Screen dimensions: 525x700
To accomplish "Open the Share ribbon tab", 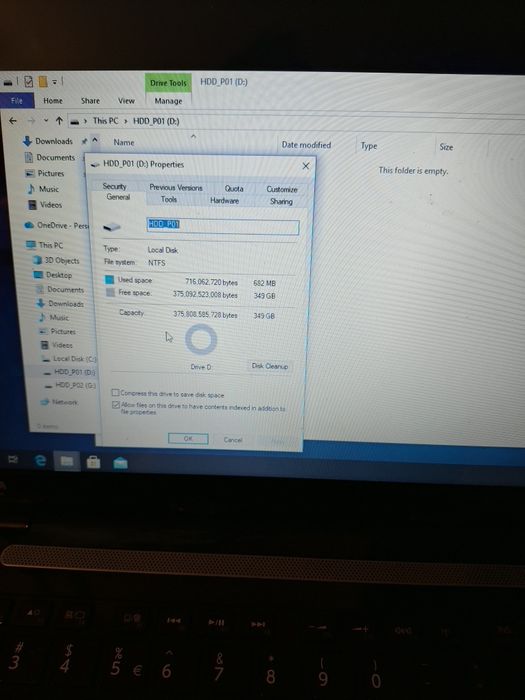I will (x=90, y=100).
